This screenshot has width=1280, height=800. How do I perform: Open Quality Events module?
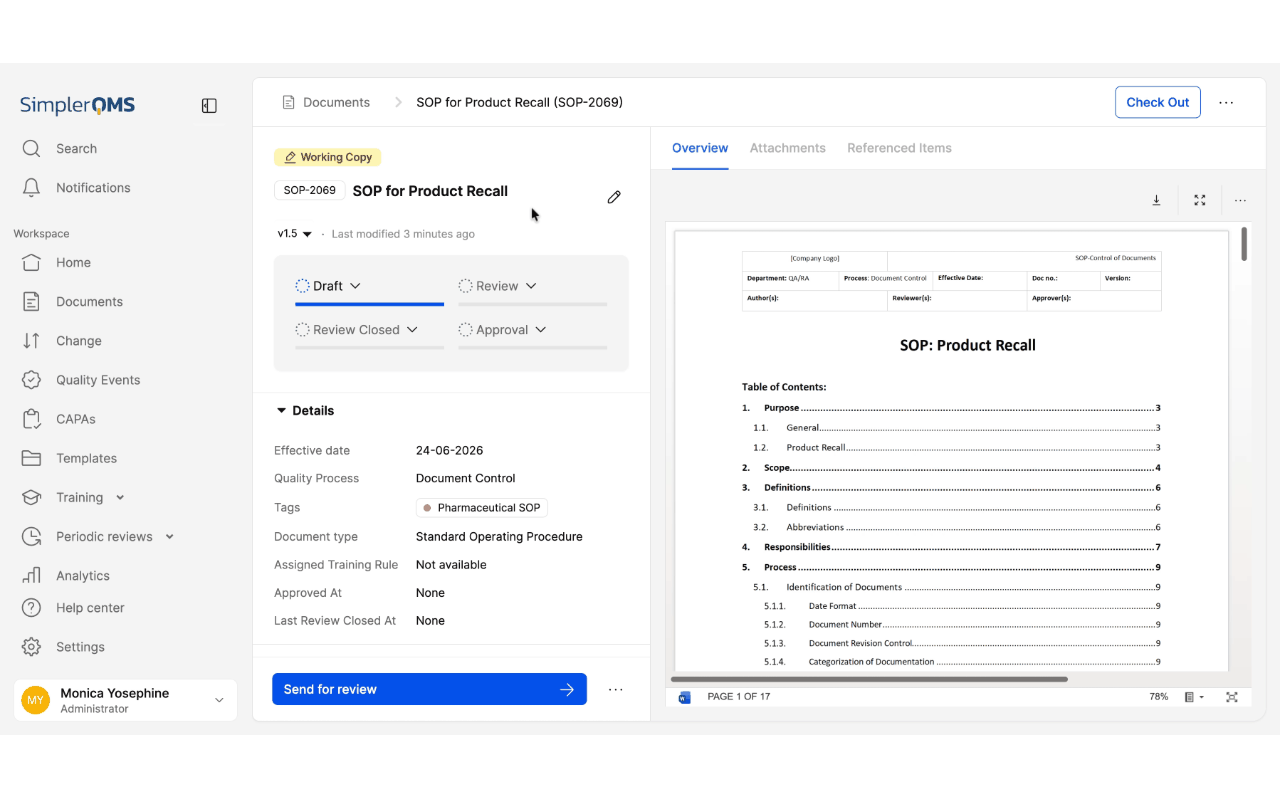tap(81, 380)
